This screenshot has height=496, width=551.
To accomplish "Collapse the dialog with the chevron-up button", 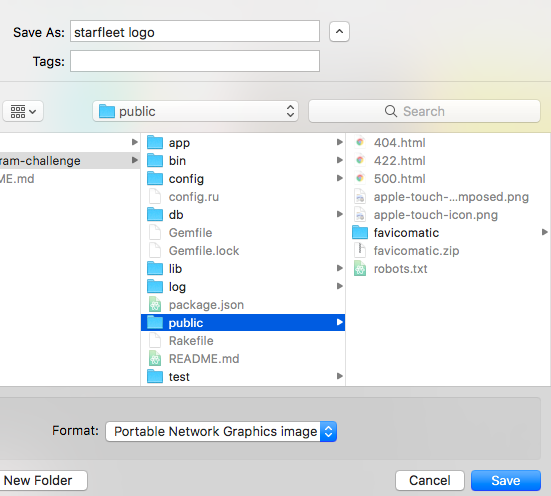I will coord(339,32).
